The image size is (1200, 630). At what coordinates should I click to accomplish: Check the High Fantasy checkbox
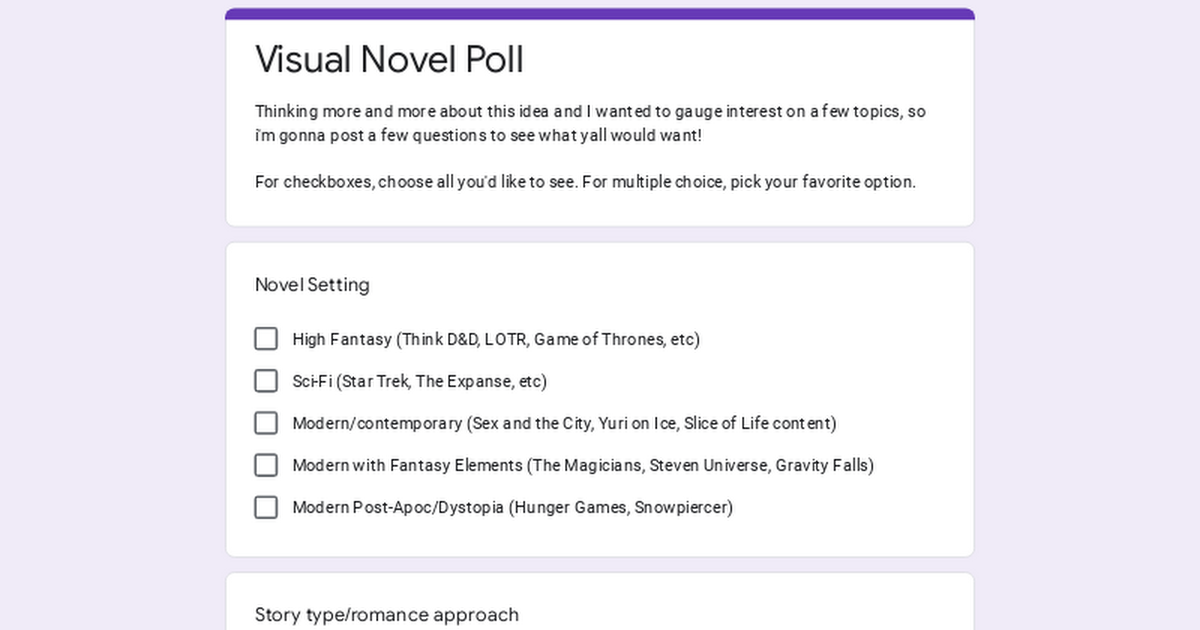pyautogui.click(x=266, y=339)
